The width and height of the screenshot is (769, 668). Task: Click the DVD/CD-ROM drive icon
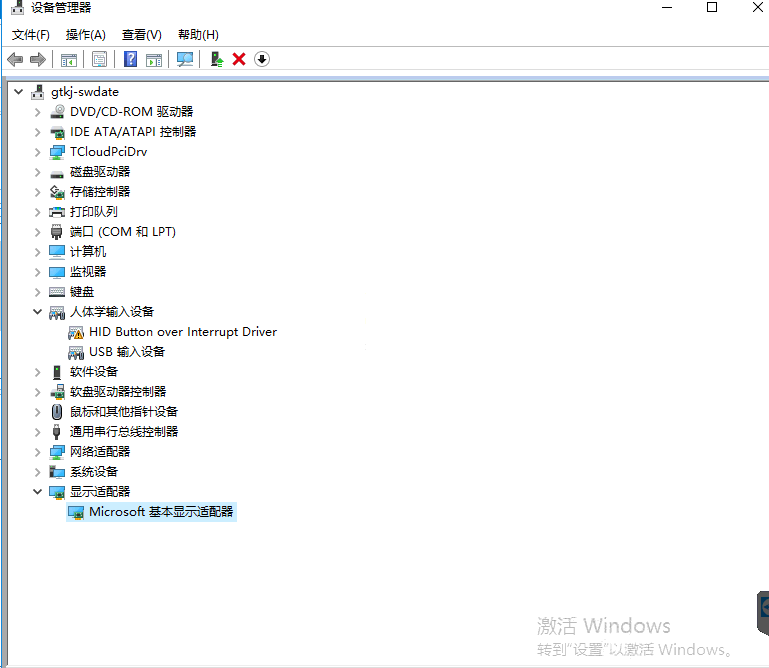[x=57, y=112]
